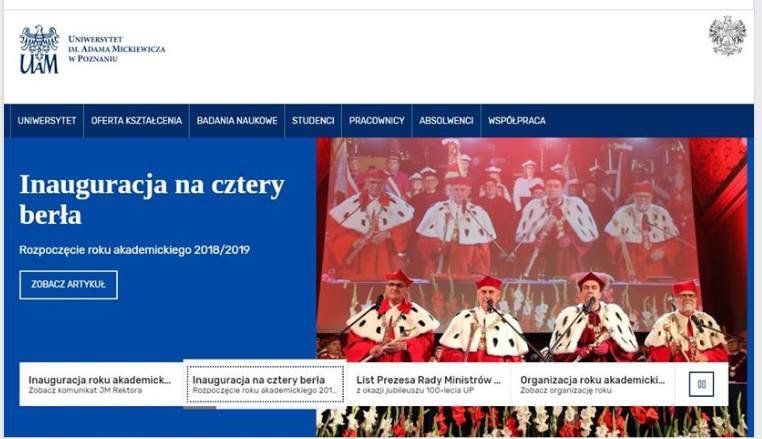
Task: Click the Rozpoczęcie roku akademickiego 2018/2019 subtitle
Action: tap(135, 250)
